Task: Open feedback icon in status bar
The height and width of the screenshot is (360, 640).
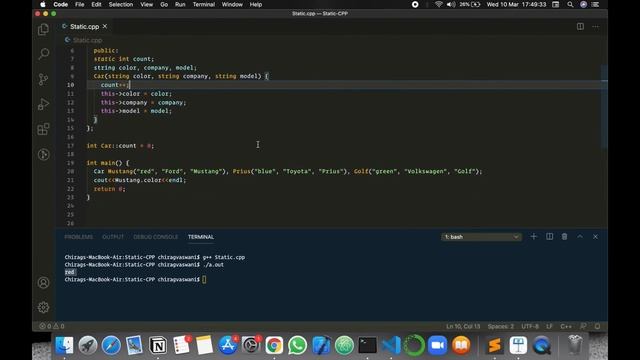Action: pos(583,326)
